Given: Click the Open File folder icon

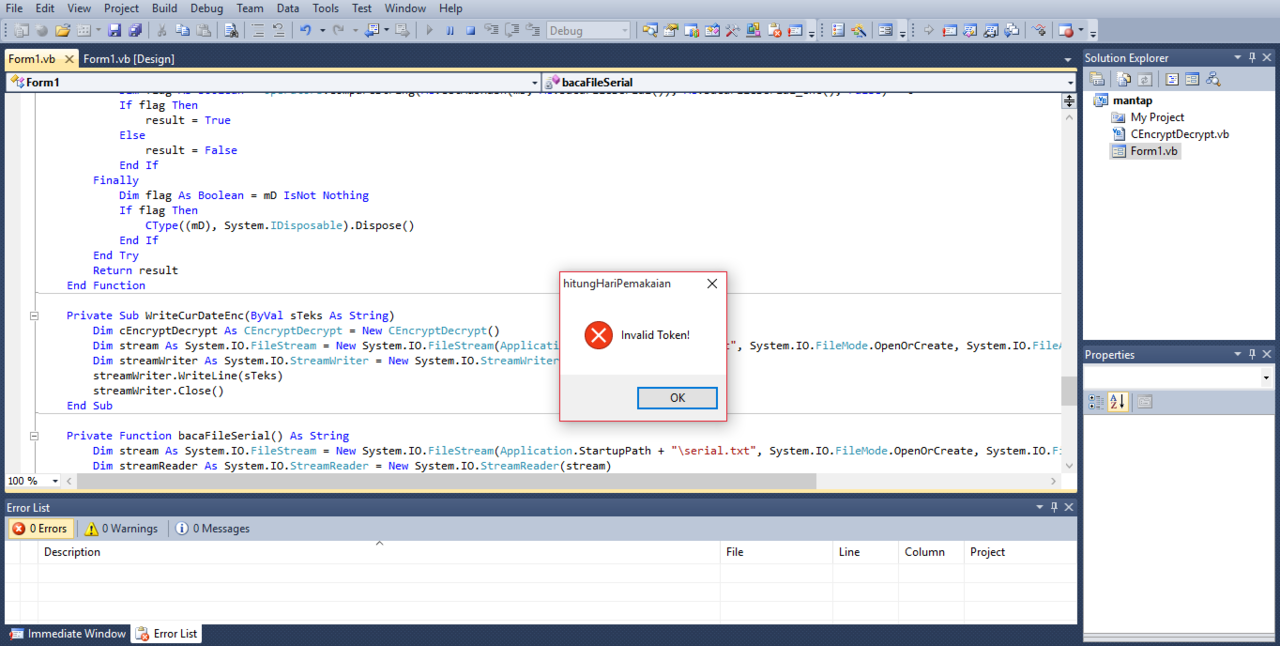Looking at the screenshot, I should click(62, 31).
